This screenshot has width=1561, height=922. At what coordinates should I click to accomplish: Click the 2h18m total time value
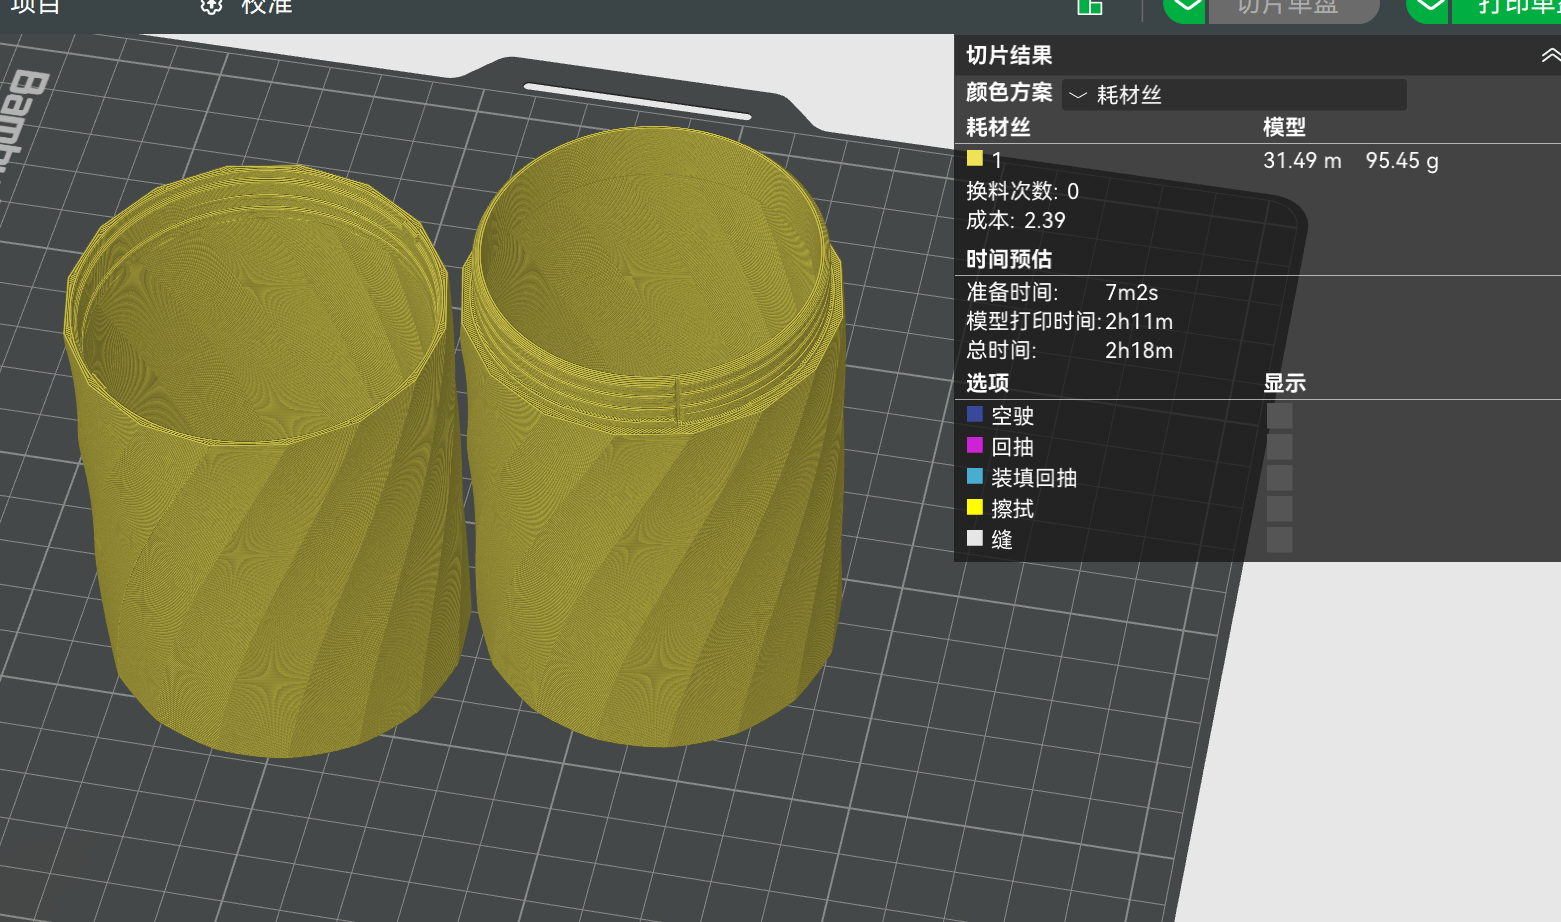1139,350
